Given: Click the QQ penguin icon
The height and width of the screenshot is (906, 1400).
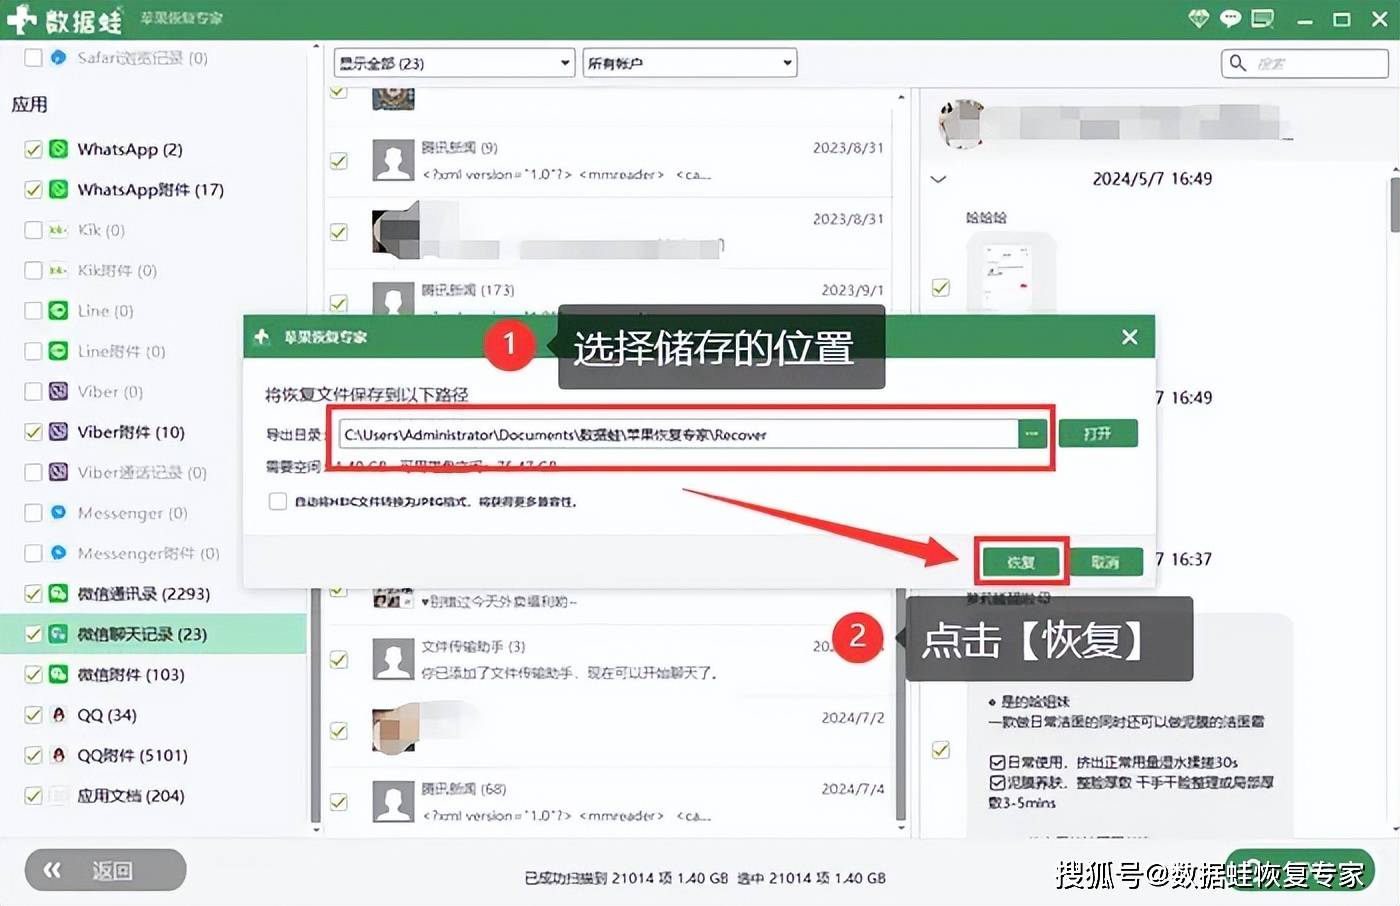Looking at the screenshot, I should click(59, 714).
